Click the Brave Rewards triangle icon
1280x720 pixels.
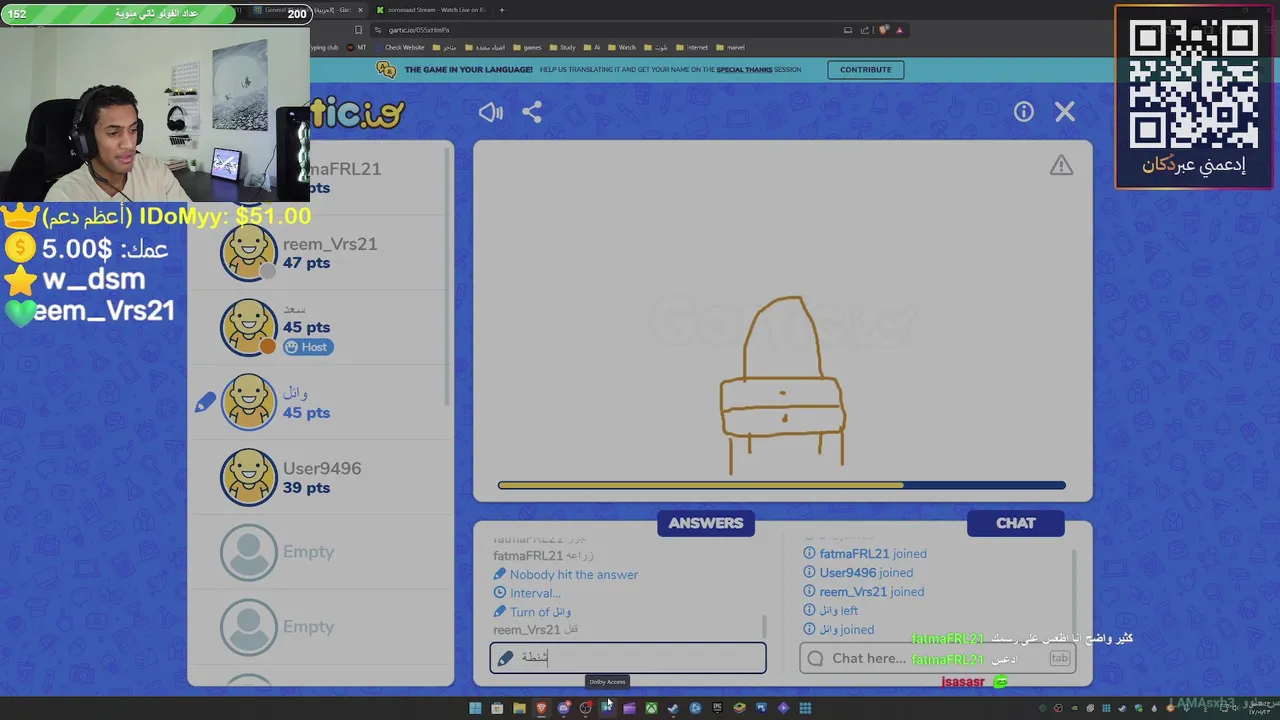(x=899, y=30)
